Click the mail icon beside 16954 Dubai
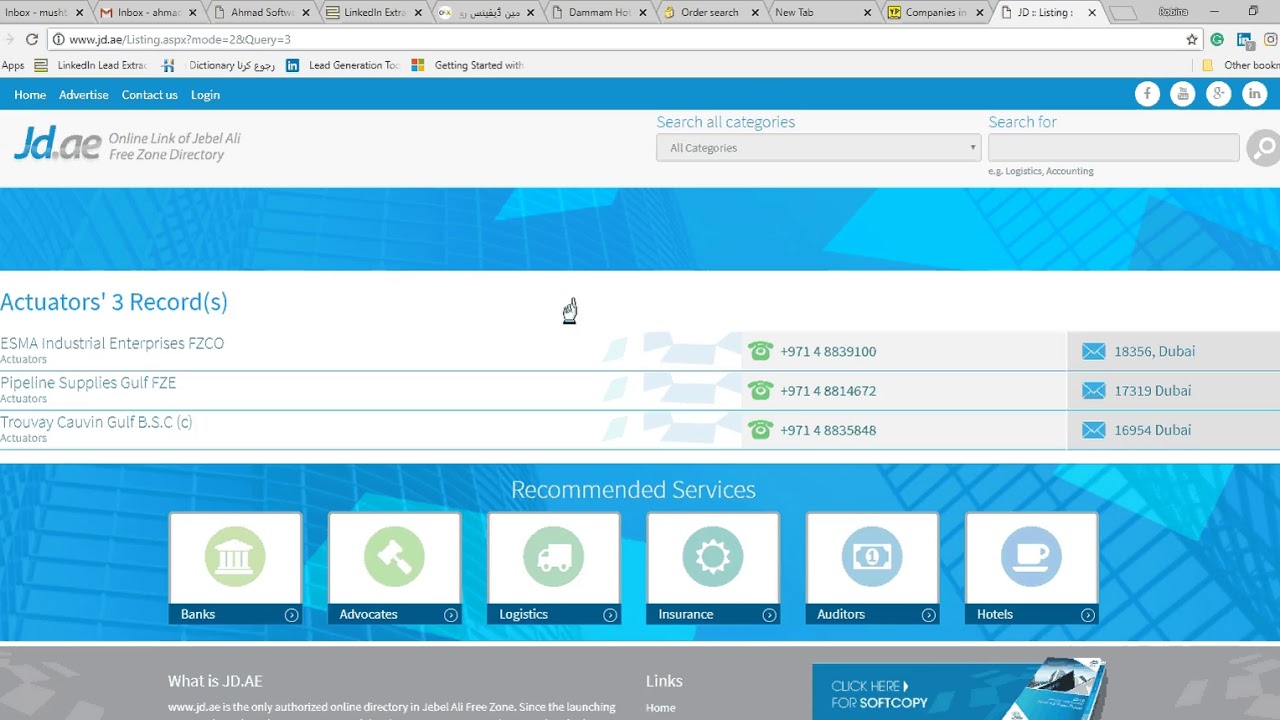Screen dimensions: 1280x720 [1094, 430]
